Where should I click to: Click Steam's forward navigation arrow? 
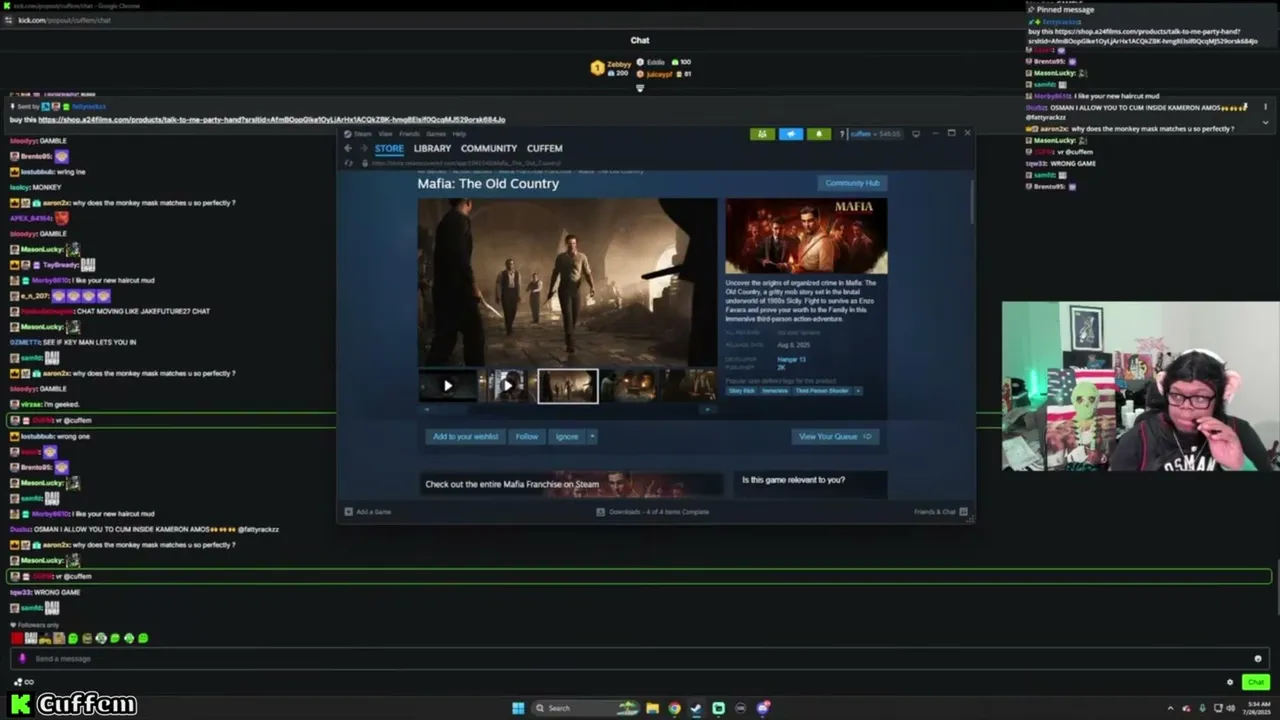(x=363, y=148)
